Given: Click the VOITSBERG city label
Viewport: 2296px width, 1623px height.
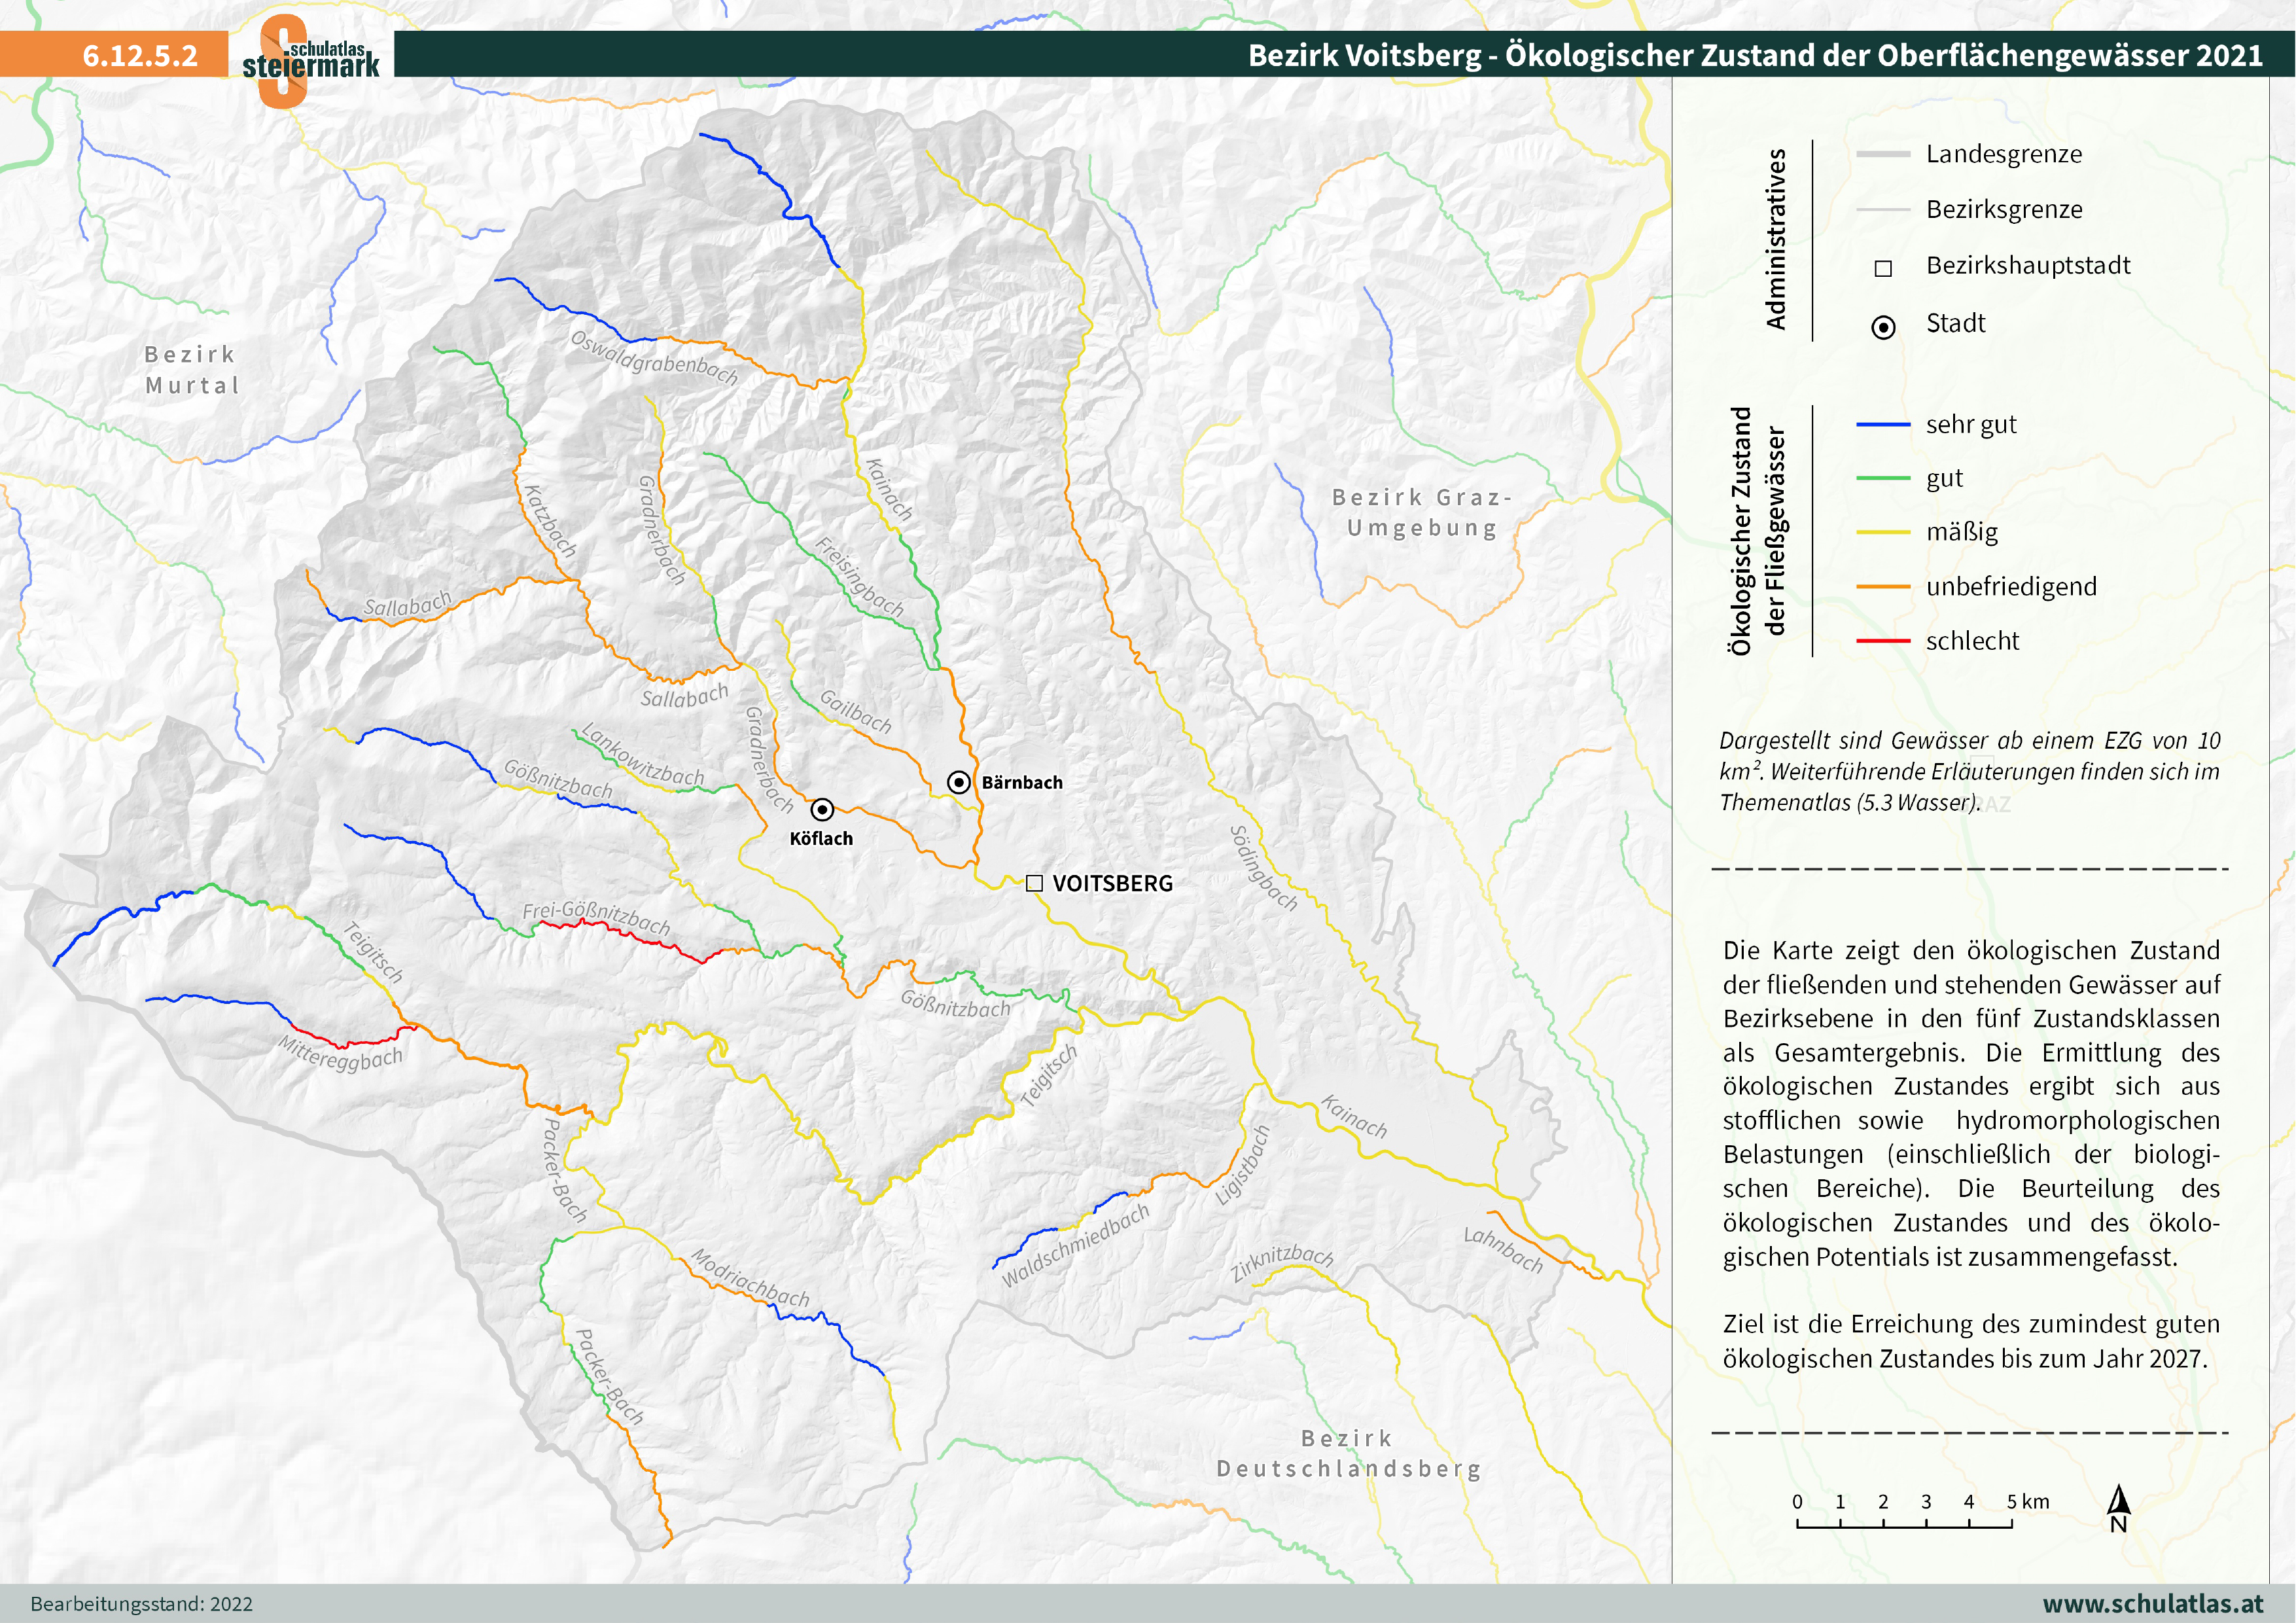Looking at the screenshot, I should 1112,884.
